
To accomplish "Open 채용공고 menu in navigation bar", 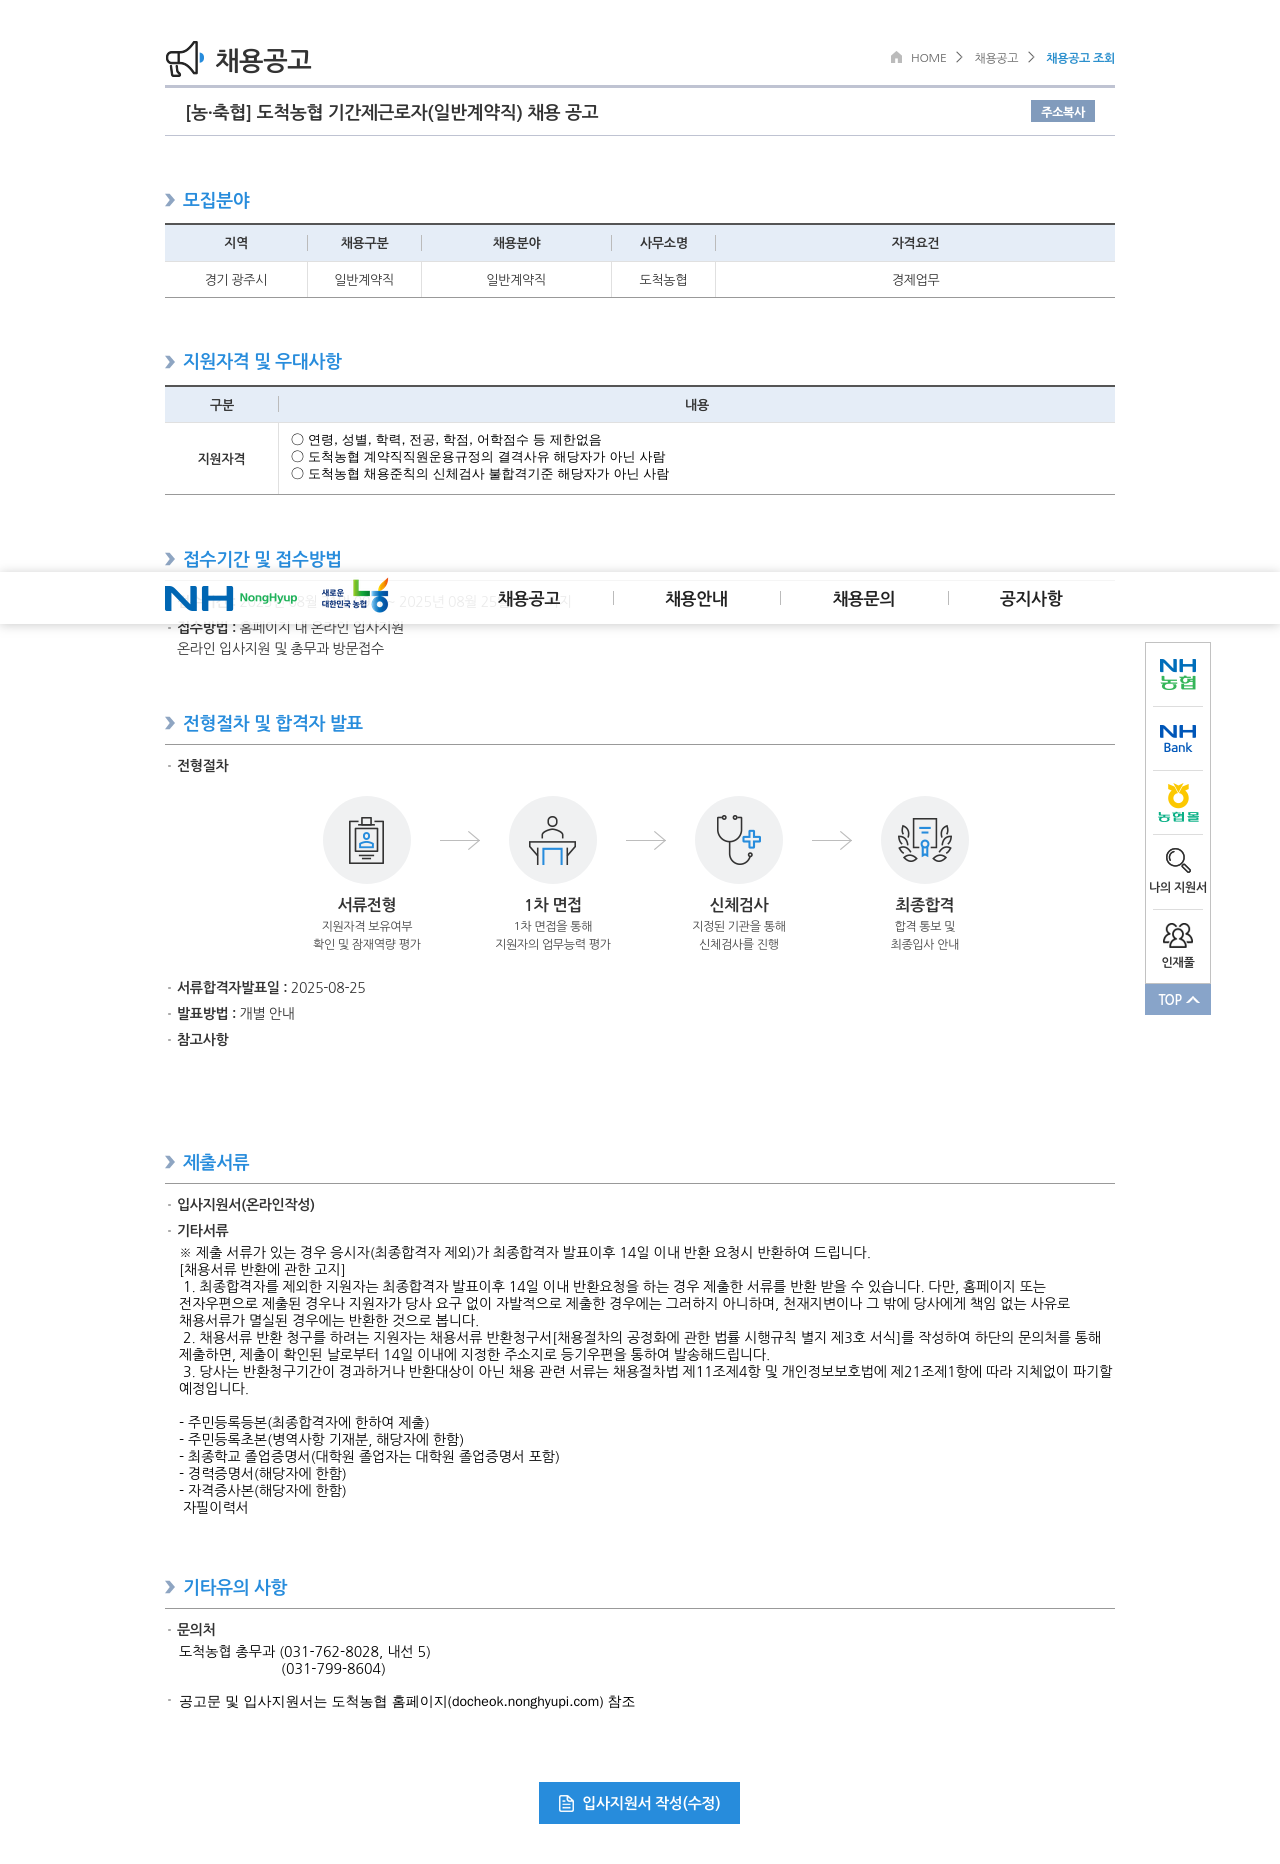I will pos(529,598).
